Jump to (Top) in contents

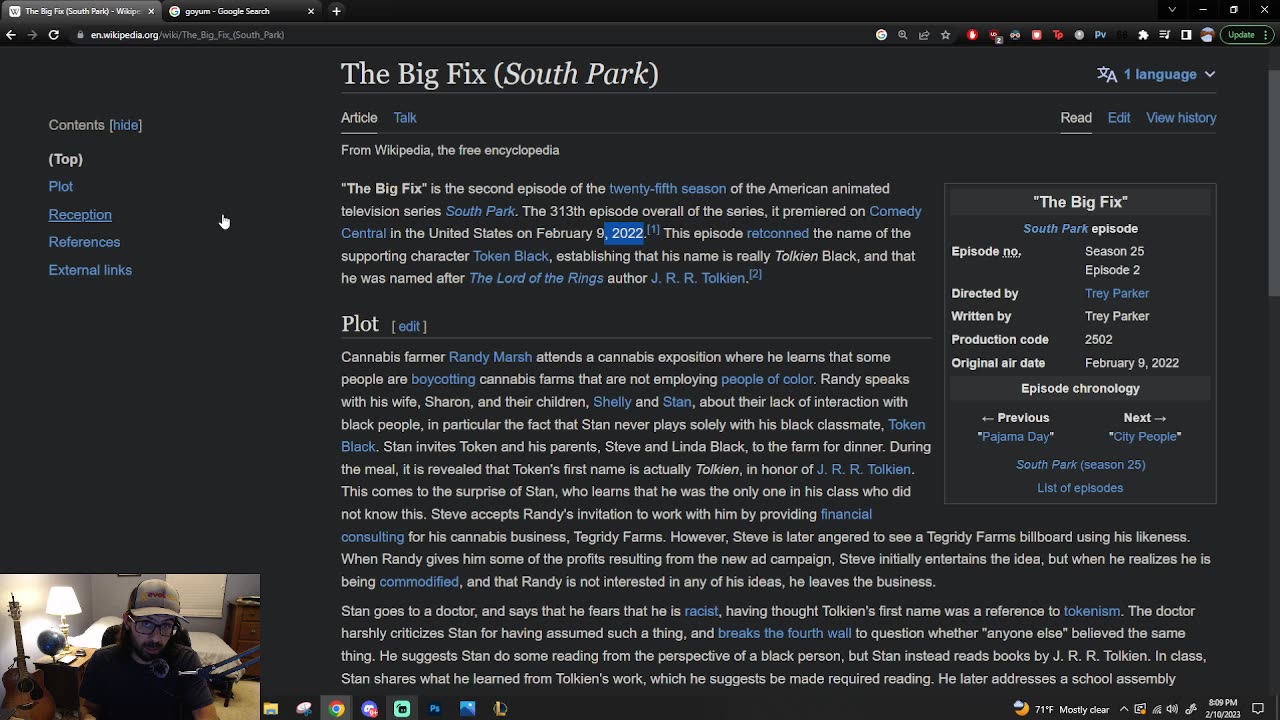(x=65, y=159)
